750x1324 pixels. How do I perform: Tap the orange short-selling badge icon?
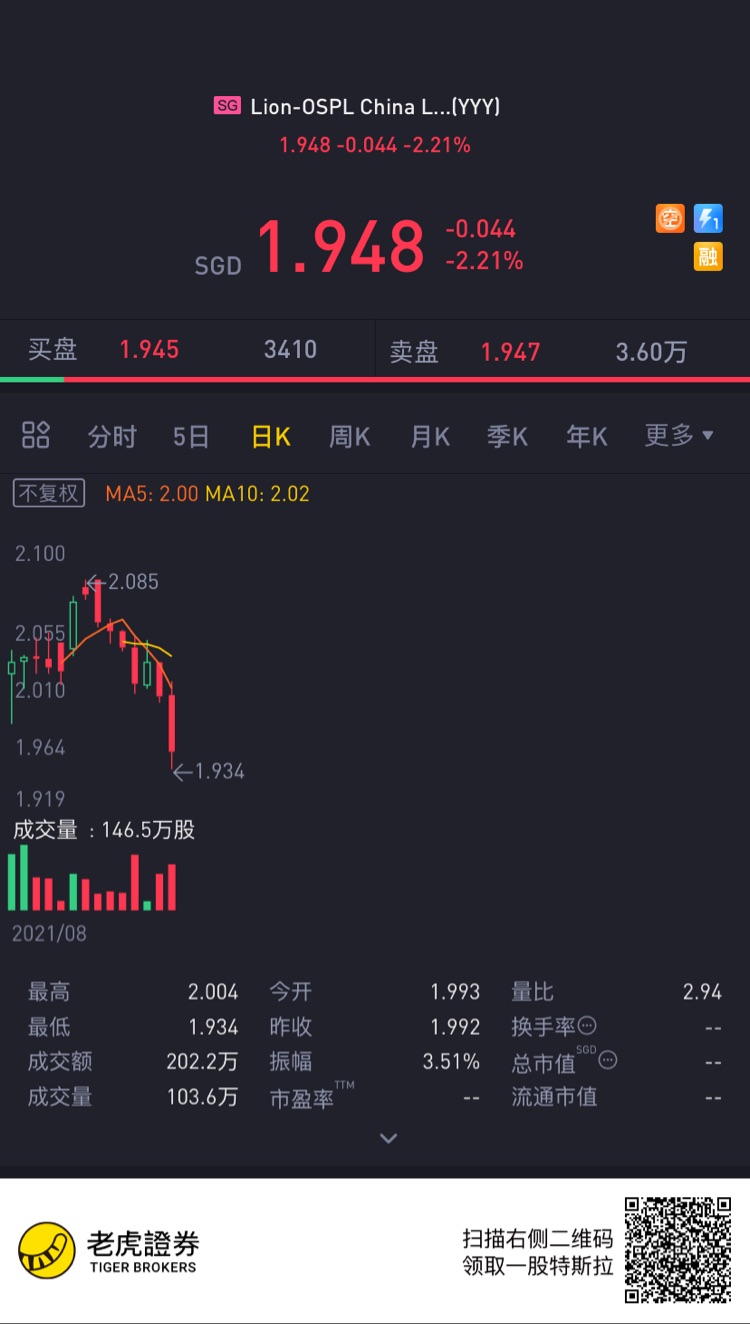[670, 218]
